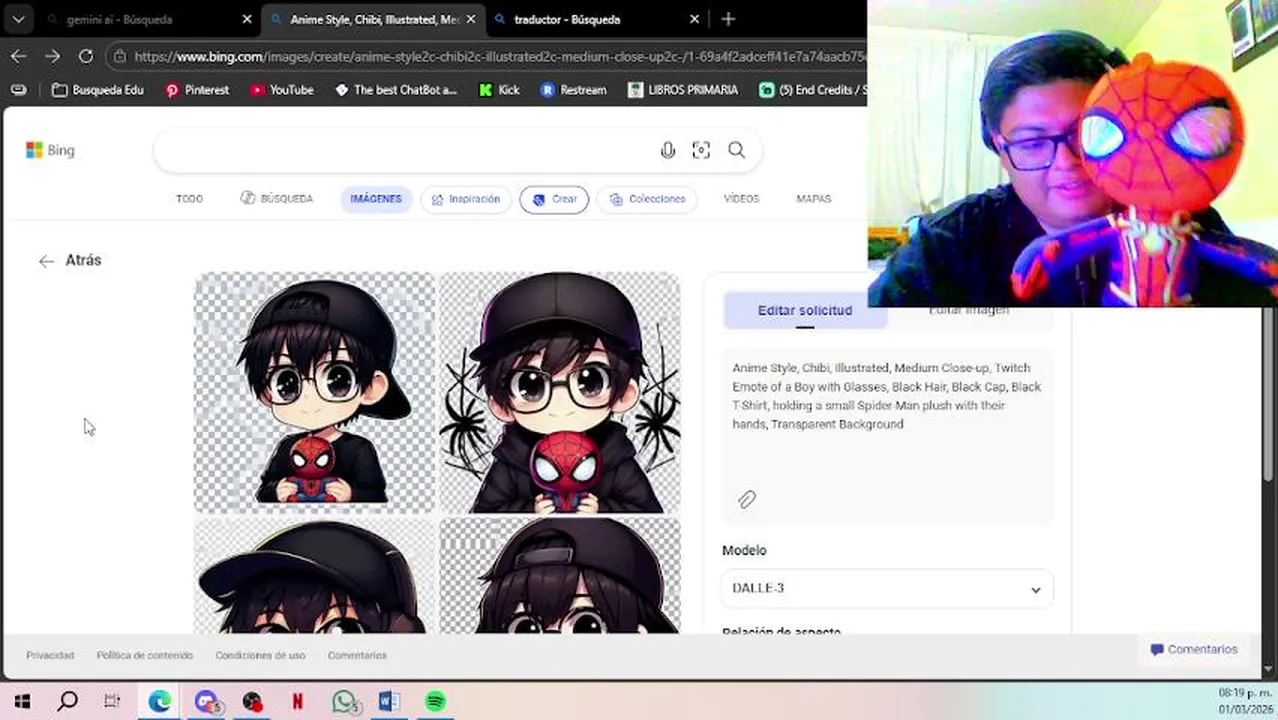Start voice search with the microphone icon
This screenshot has height=720, width=1278.
pos(668,150)
